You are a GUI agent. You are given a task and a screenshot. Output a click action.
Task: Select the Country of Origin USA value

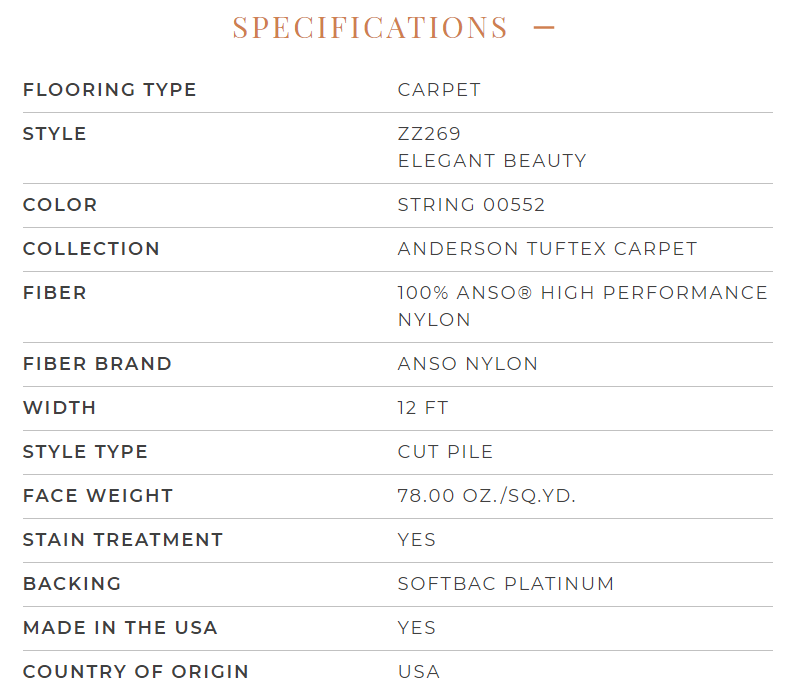[419, 672]
